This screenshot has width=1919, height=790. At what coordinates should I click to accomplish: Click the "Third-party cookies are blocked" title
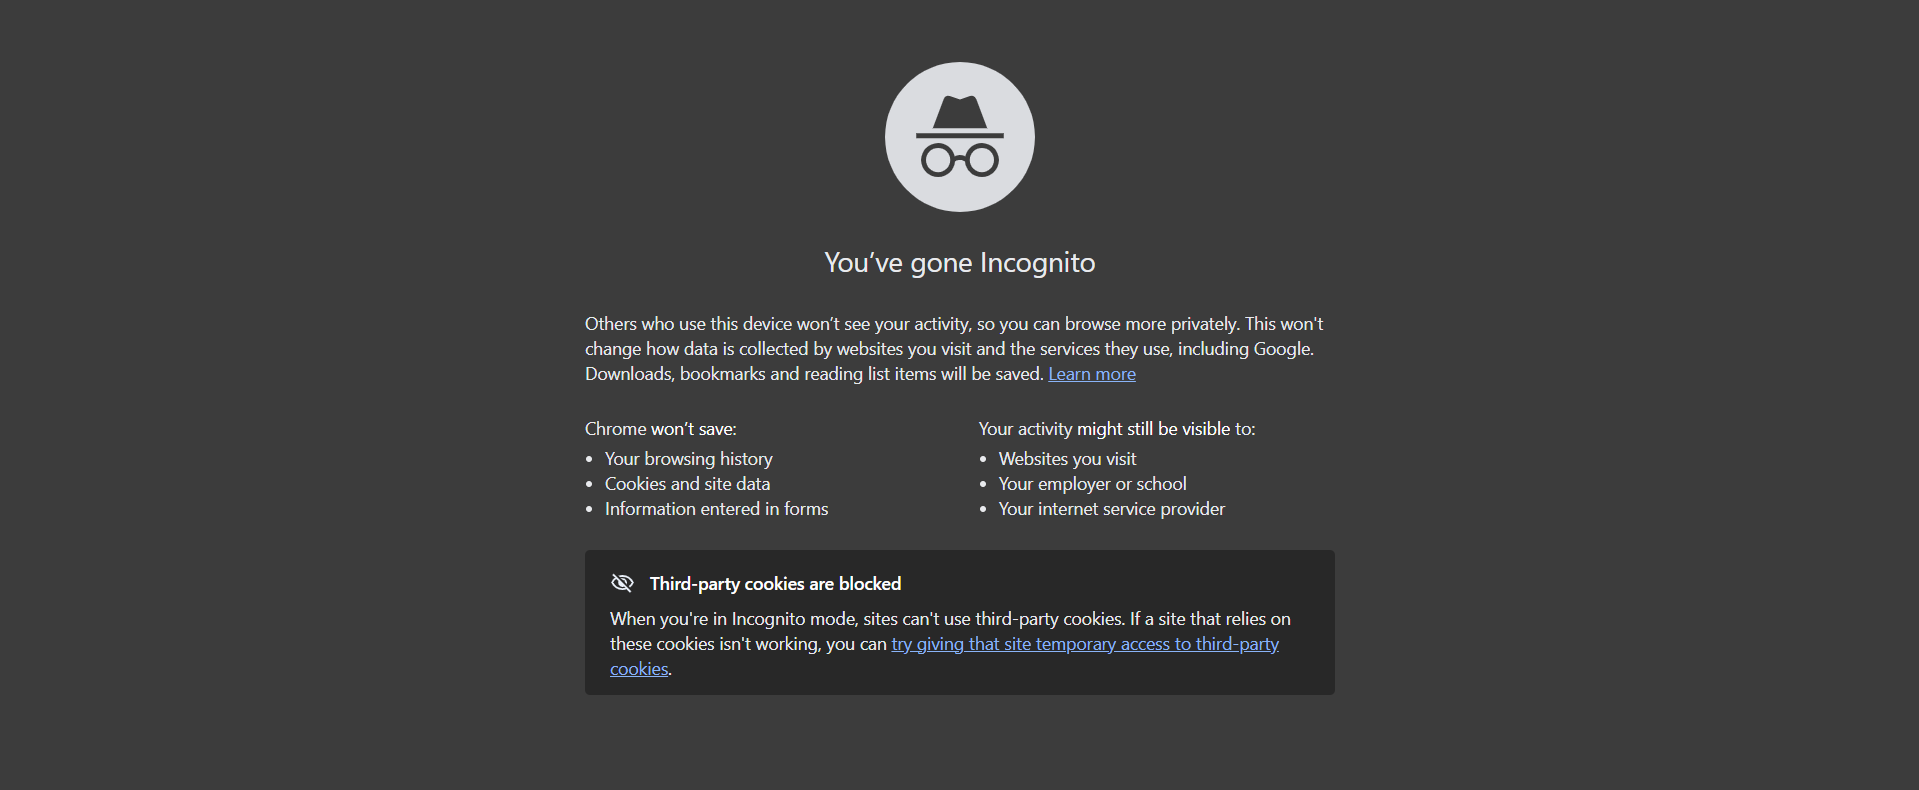click(775, 584)
